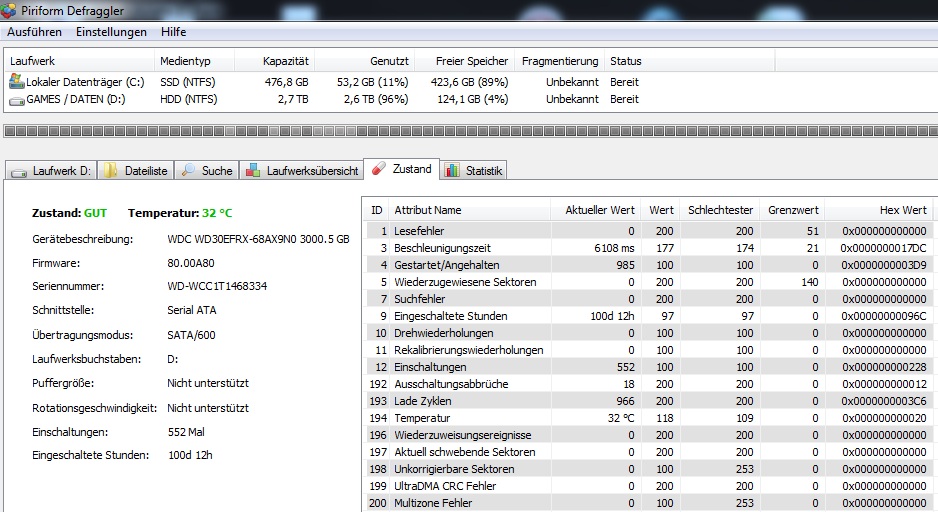Viewport: 938px width, 512px height.
Task: Sort drives by Genutzt column header
Action: [x=364, y=61]
